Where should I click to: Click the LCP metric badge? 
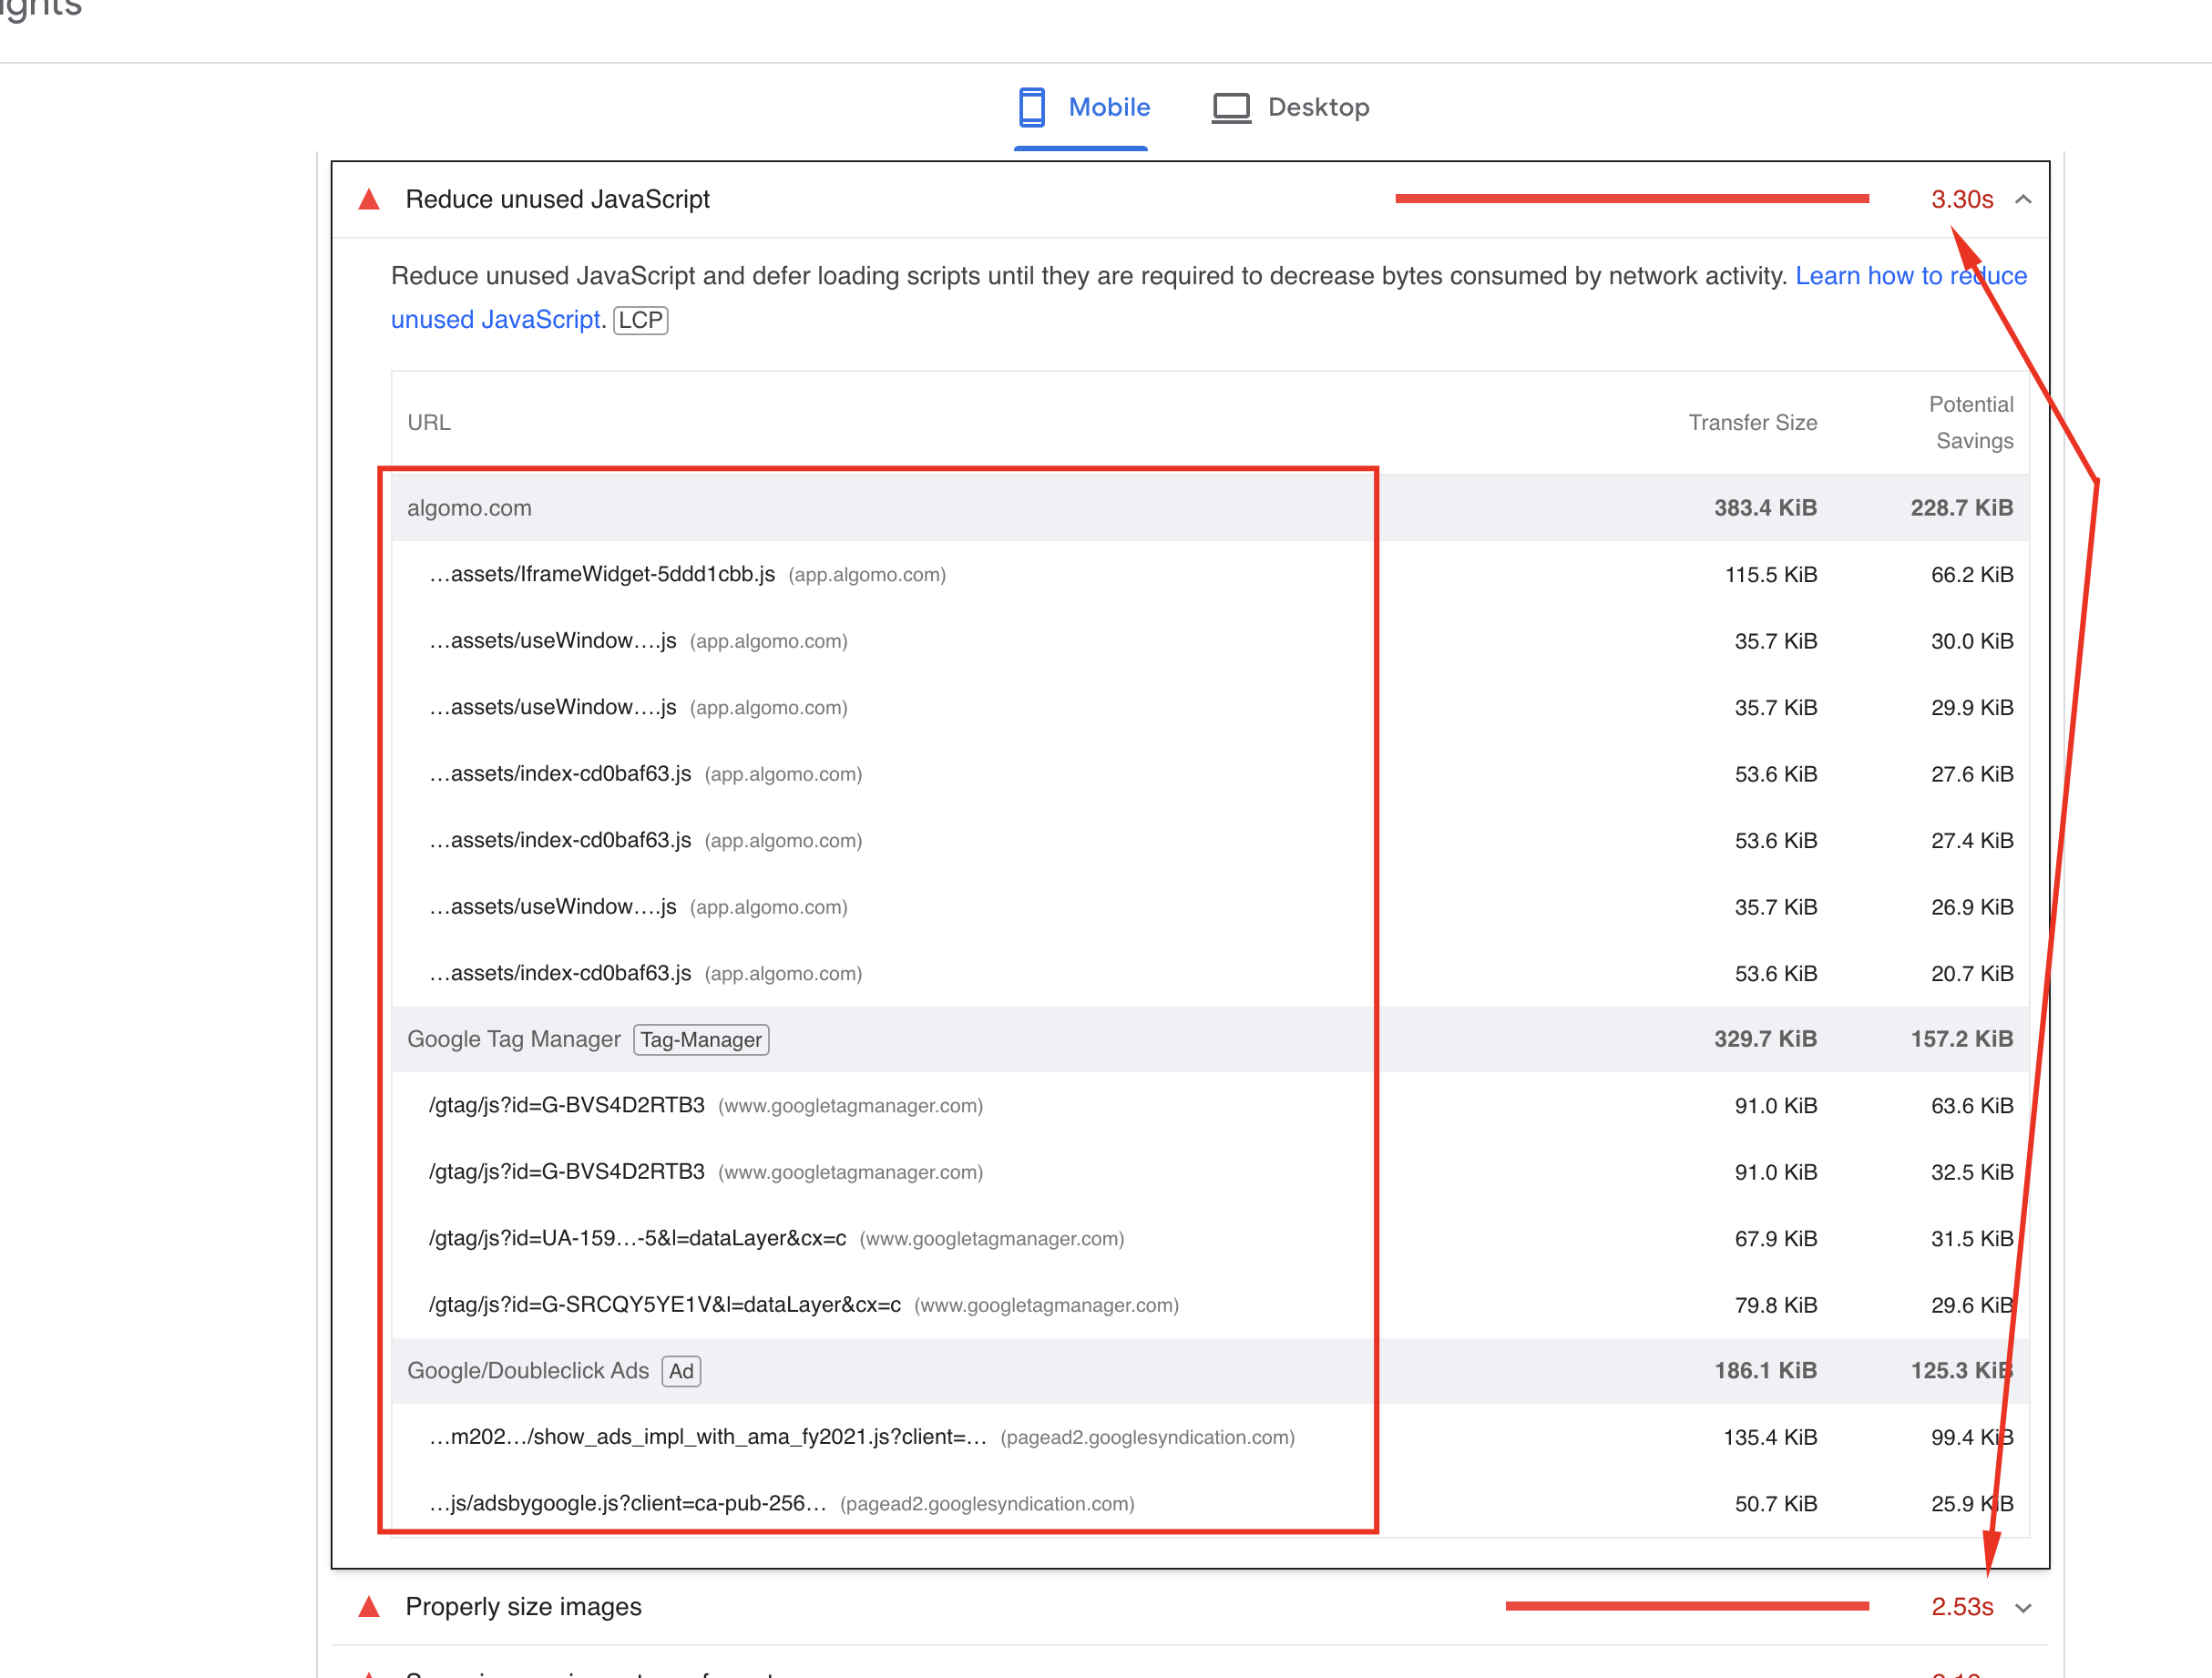[x=640, y=320]
